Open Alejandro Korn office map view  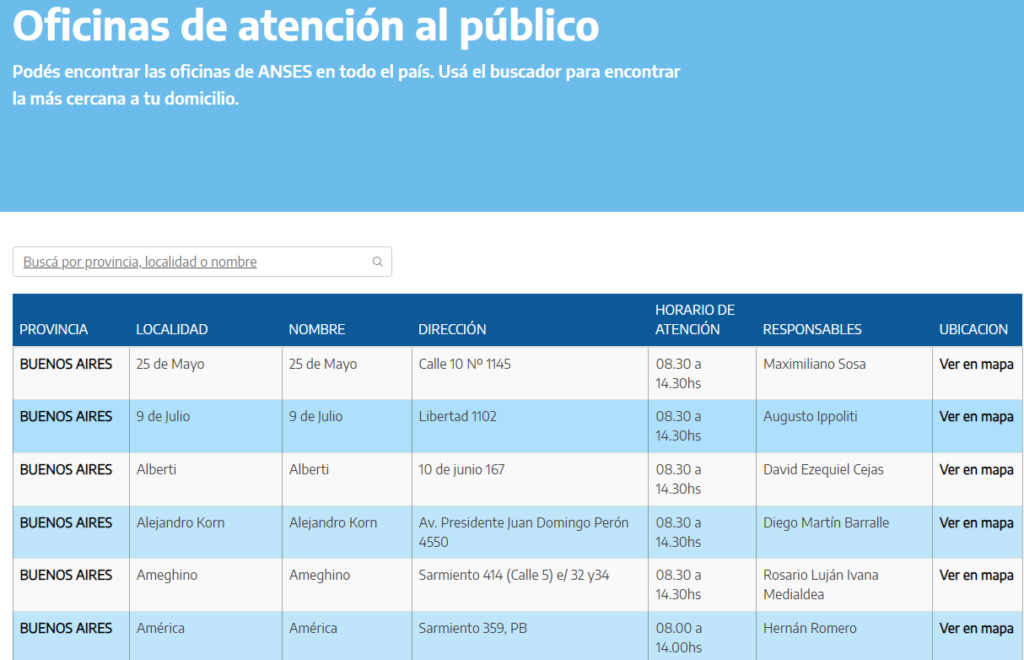point(976,522)
